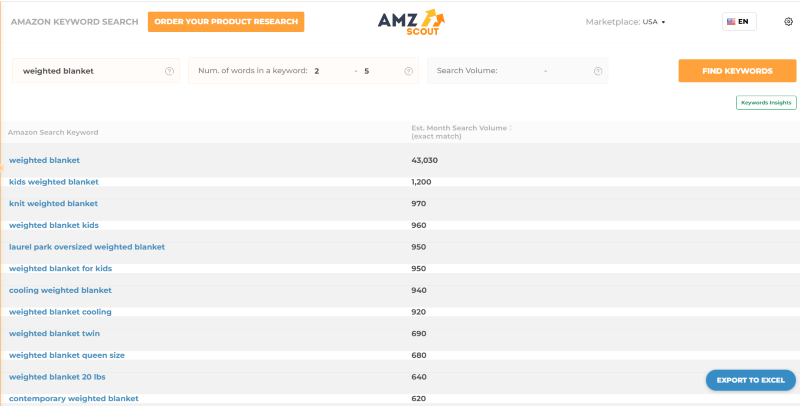
Task: Click Order Your Product Research button
Action: [x=226, y=22]
